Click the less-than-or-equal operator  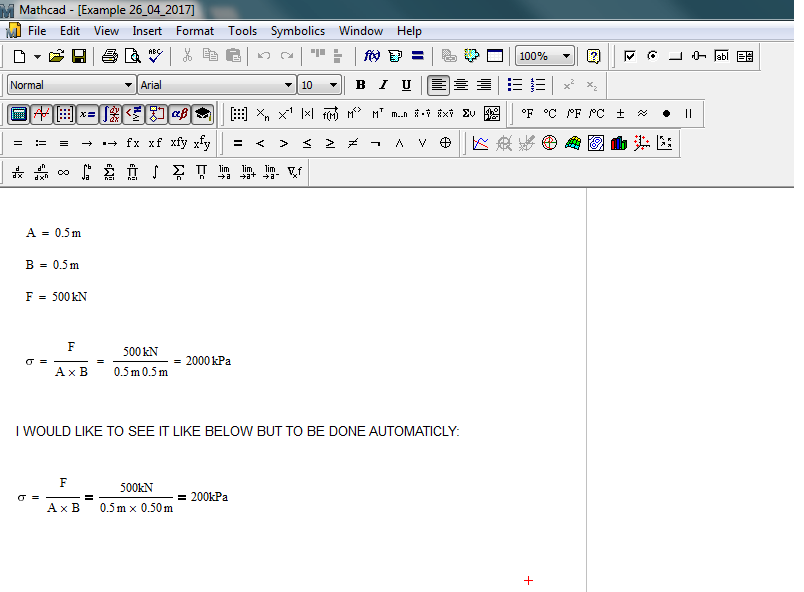(307, 143)
